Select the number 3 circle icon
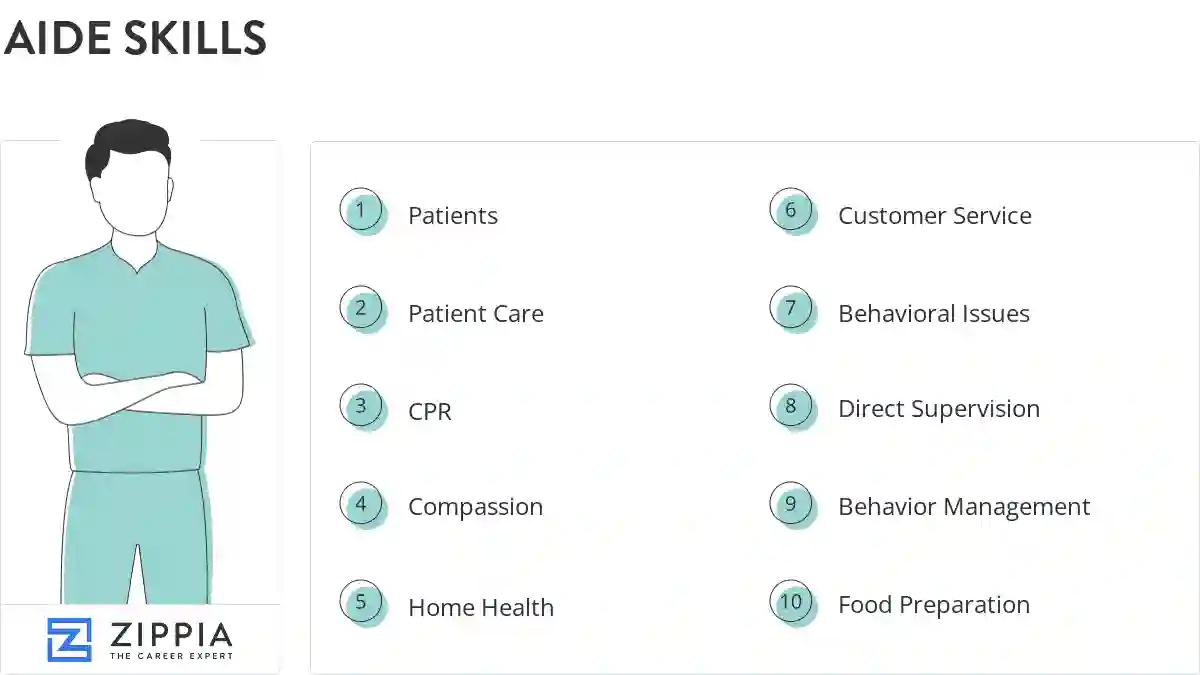Screen dimensions: 1200x675 361,406
